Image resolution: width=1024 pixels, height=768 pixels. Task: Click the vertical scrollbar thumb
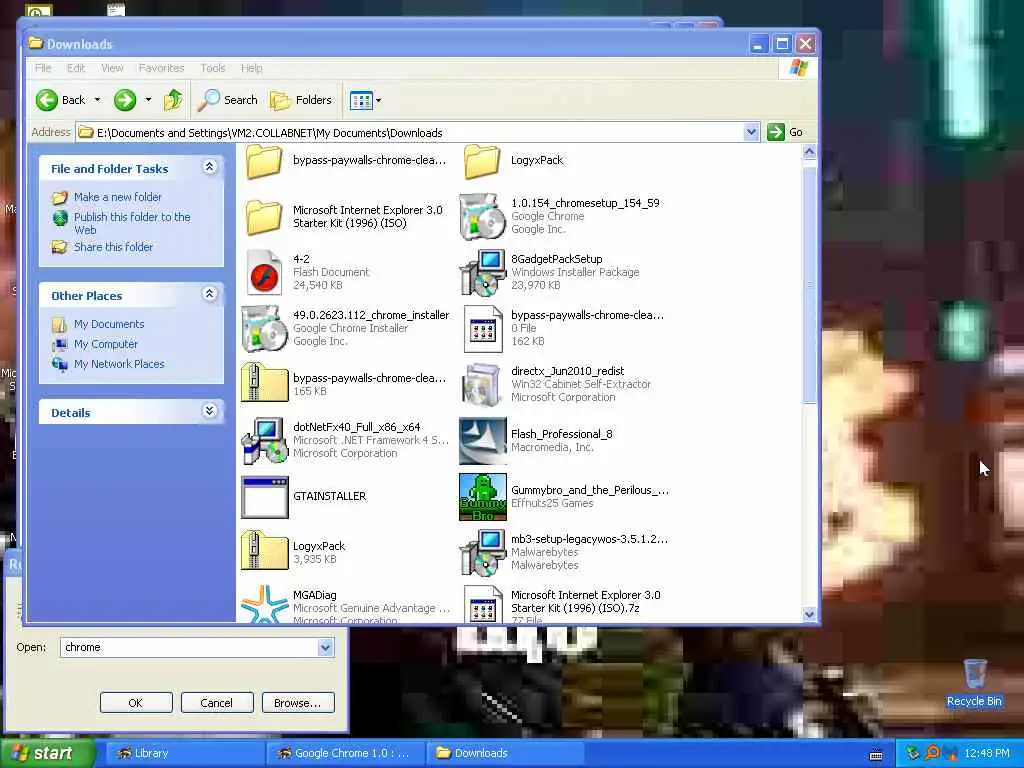809,285
